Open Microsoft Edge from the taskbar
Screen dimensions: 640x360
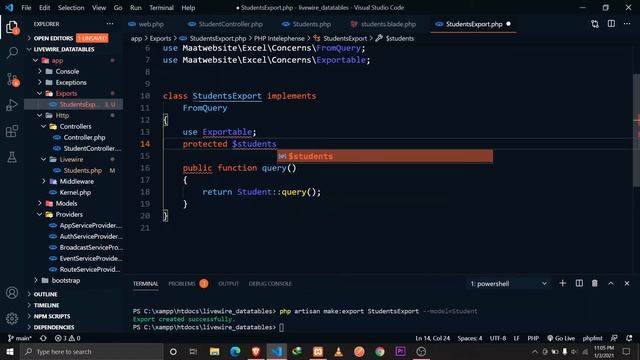point(235,351)
